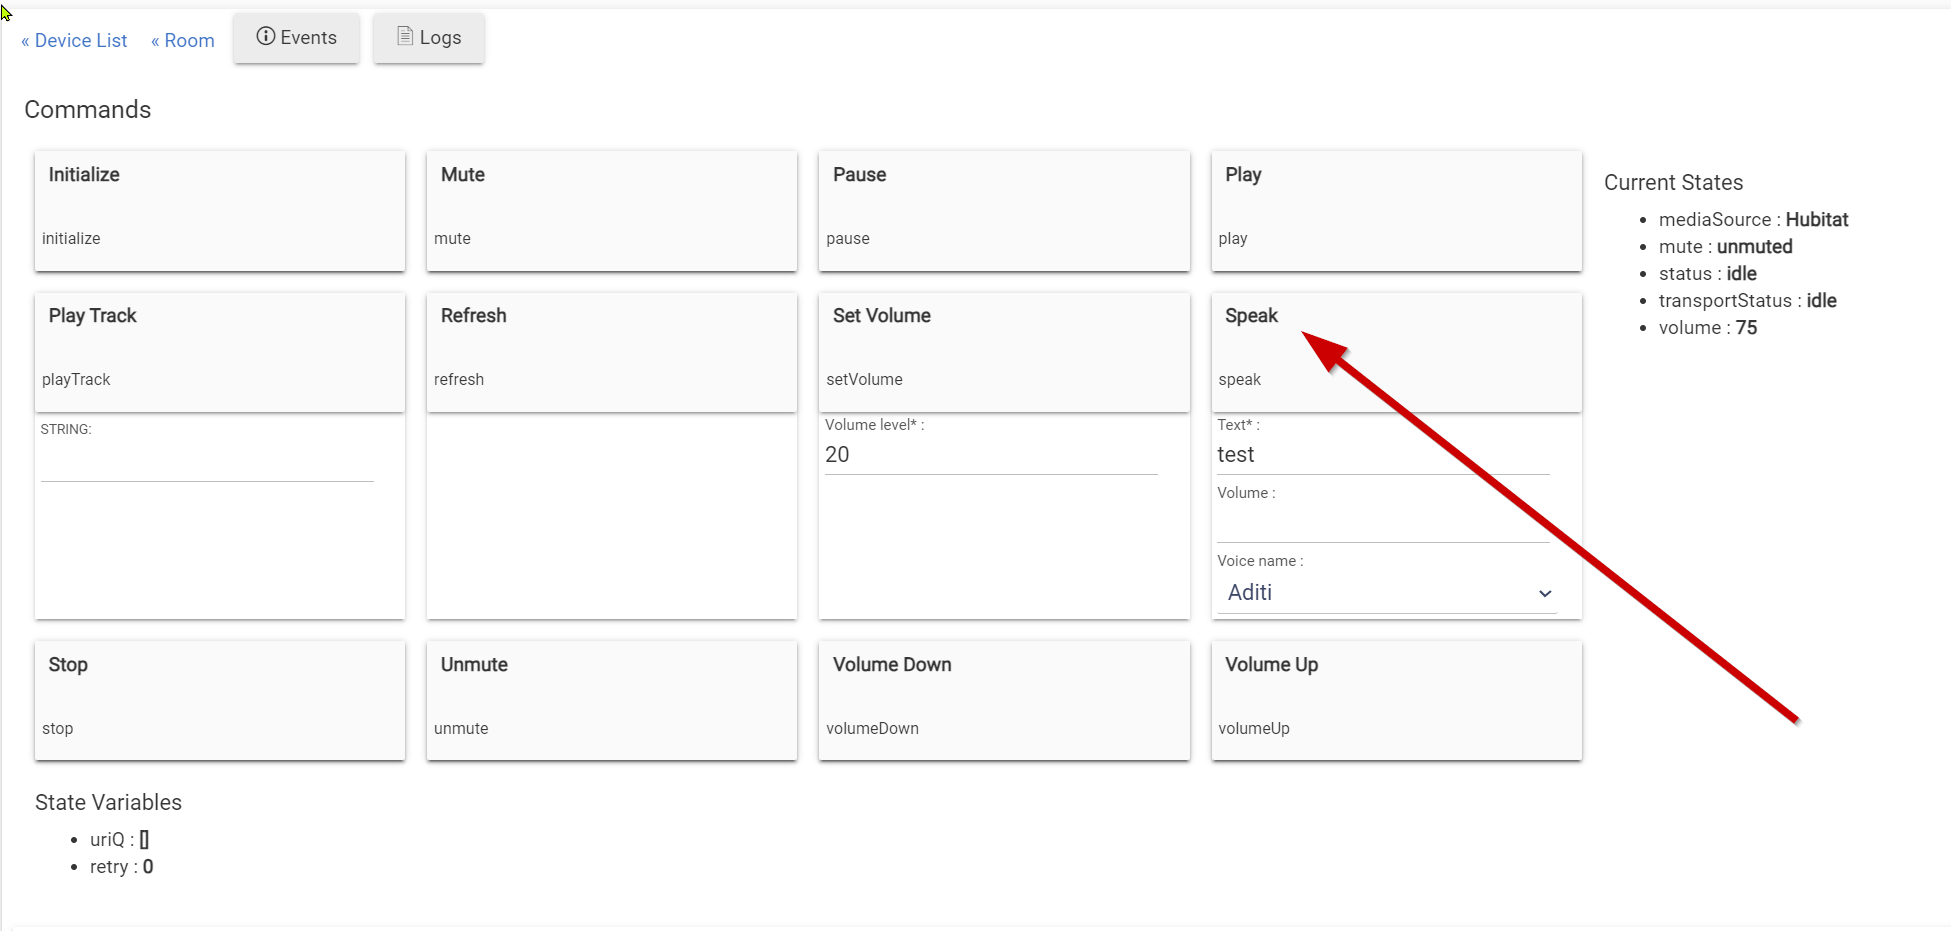The width and height of the screenshot is (1951, 931).
Task: Run the Play command
Action: tap(1397, 211)
